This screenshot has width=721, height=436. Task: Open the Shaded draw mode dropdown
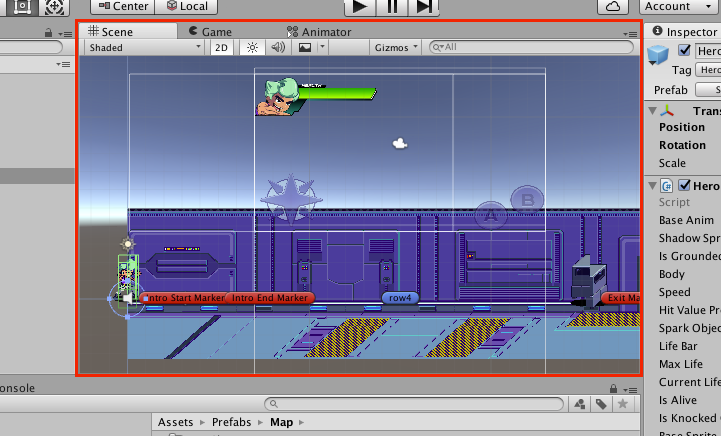143,47
